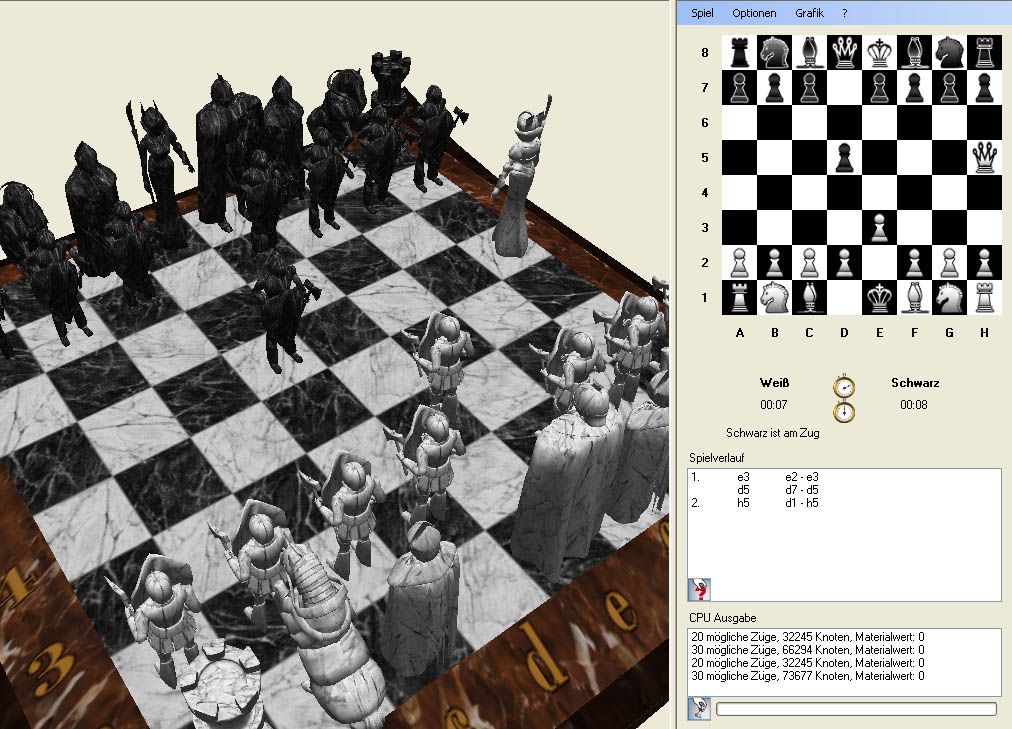Click white knight on b1 in 2D board
This screenshot has height=729, width=1012.
[774, 297]
